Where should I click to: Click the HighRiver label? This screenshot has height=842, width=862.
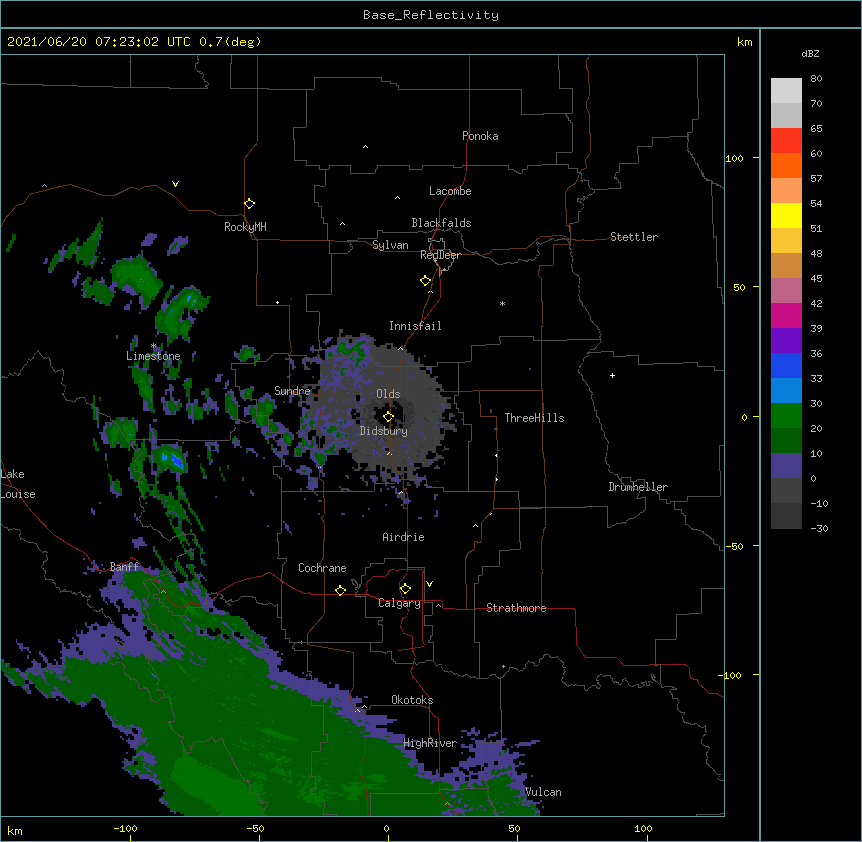430,743
